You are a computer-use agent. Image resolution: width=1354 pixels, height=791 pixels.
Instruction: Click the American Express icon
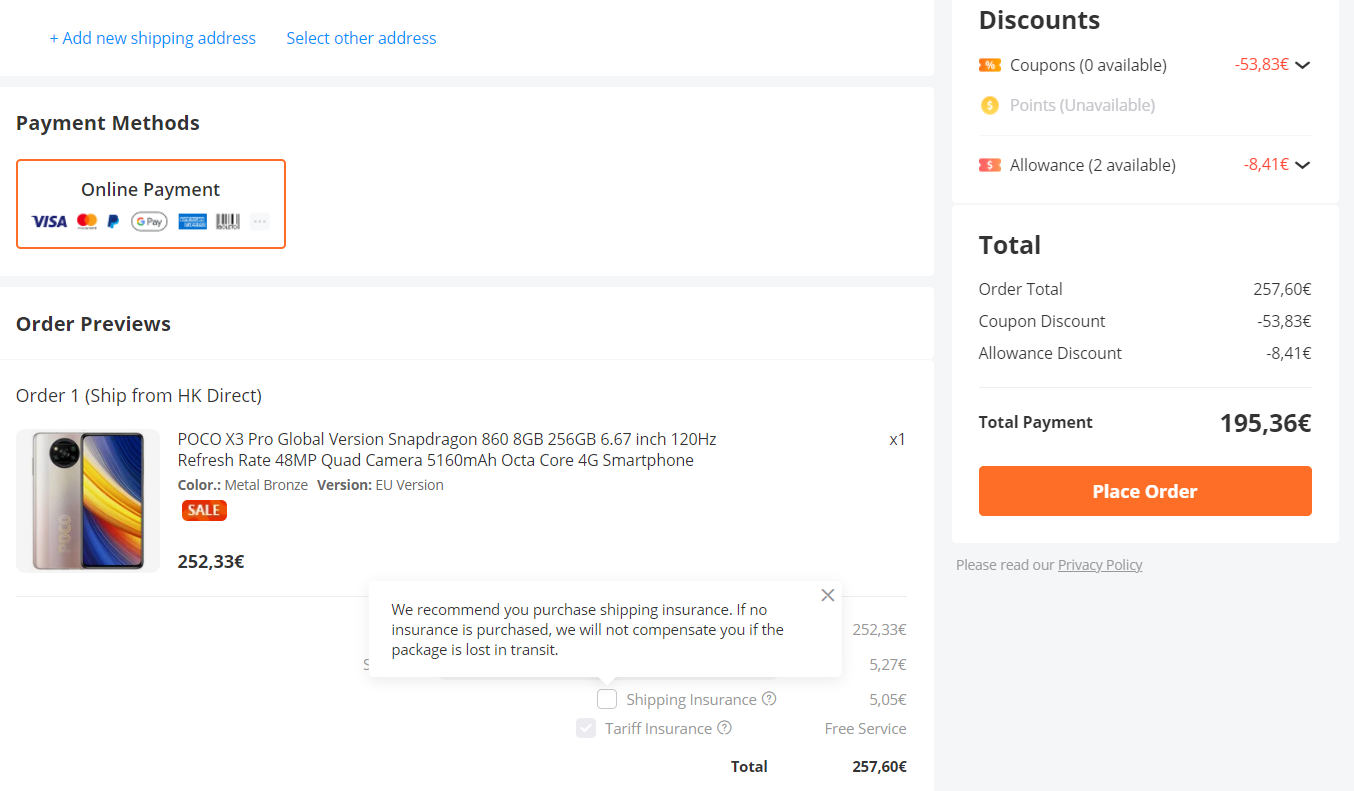(193, 221)
